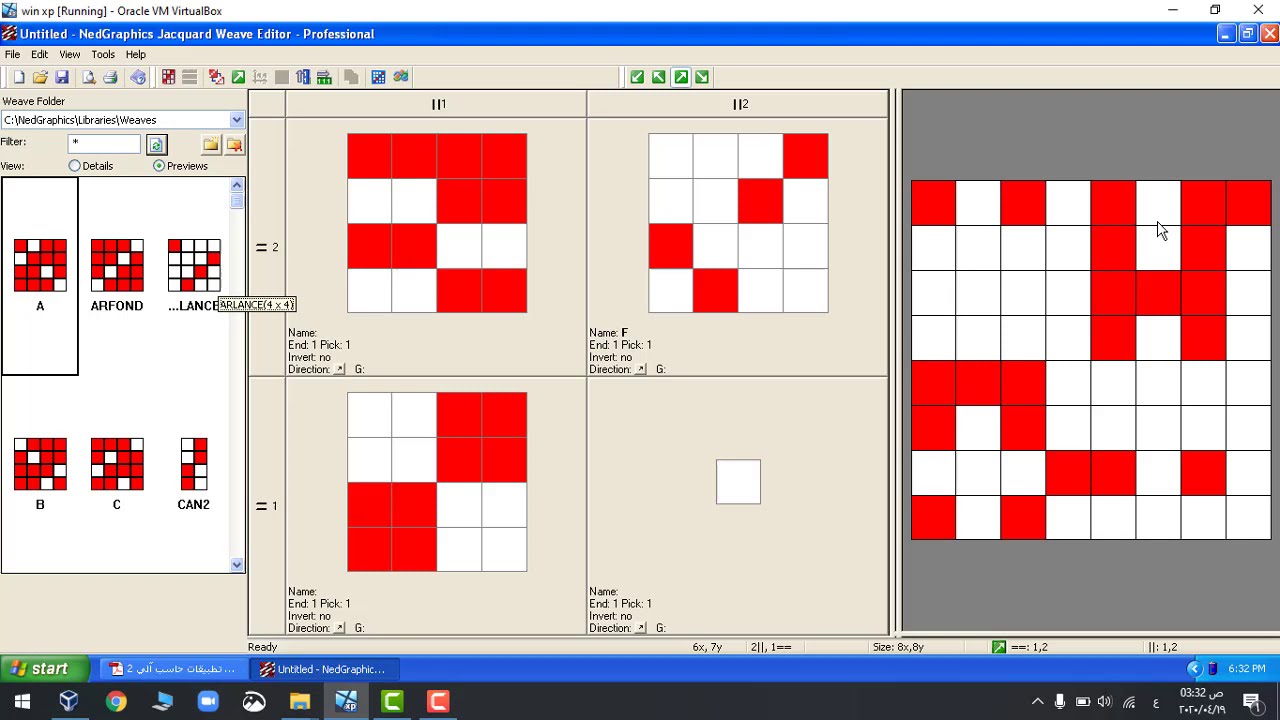
Task: Select the down-right direction arrow
Action: point(702,77)
